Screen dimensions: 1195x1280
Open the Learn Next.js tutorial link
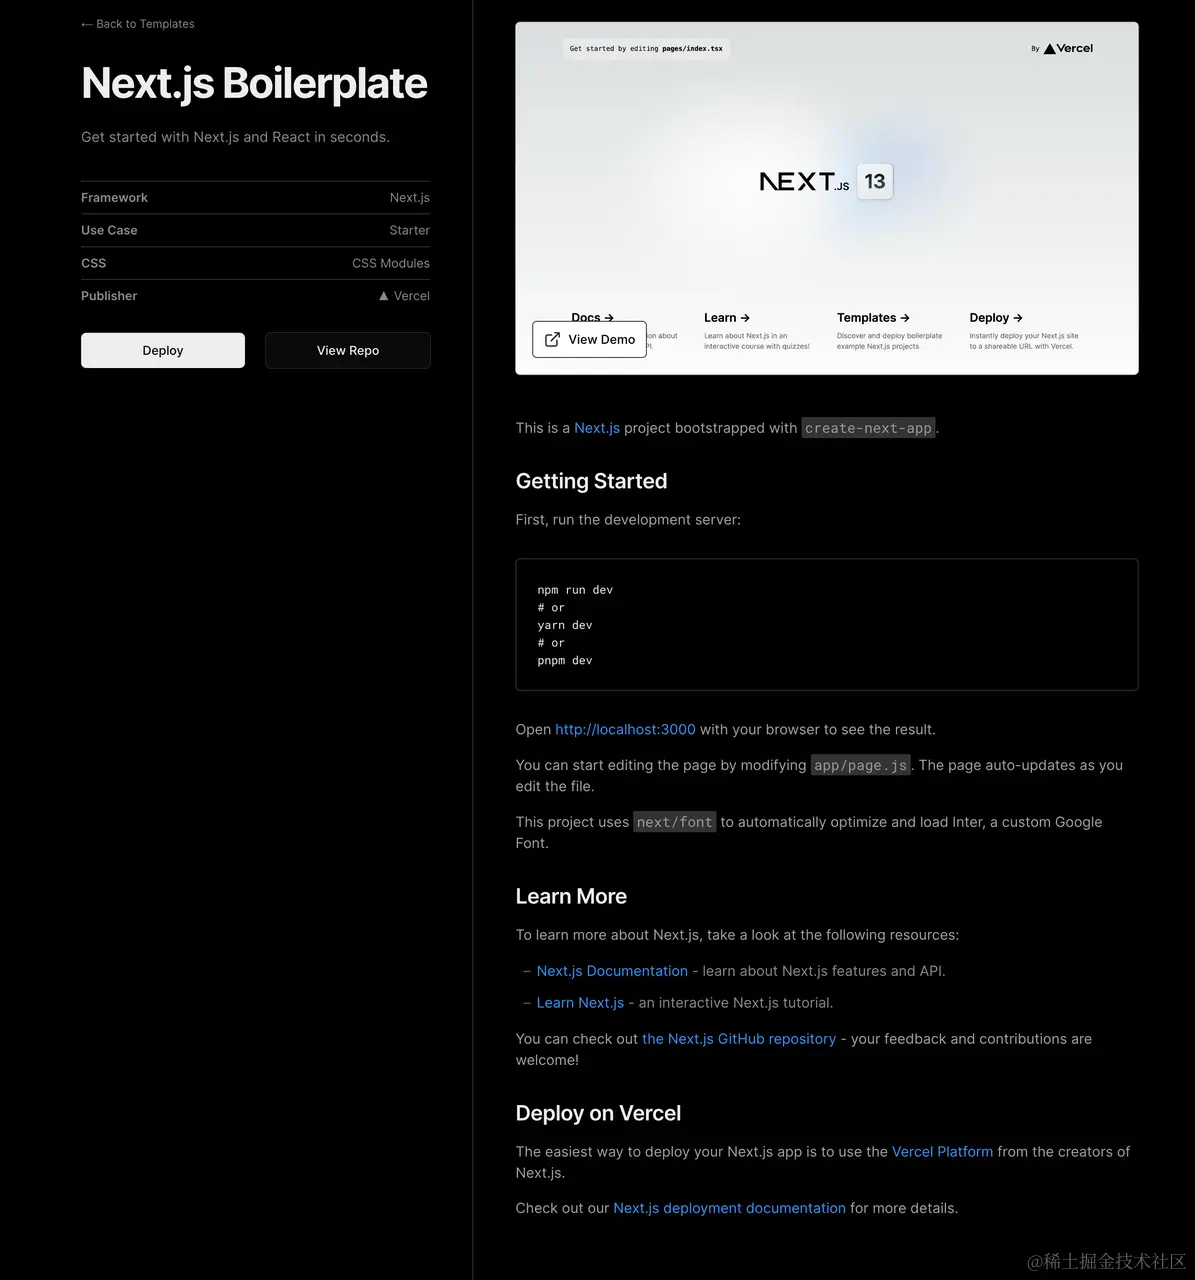pos(580,1003)
